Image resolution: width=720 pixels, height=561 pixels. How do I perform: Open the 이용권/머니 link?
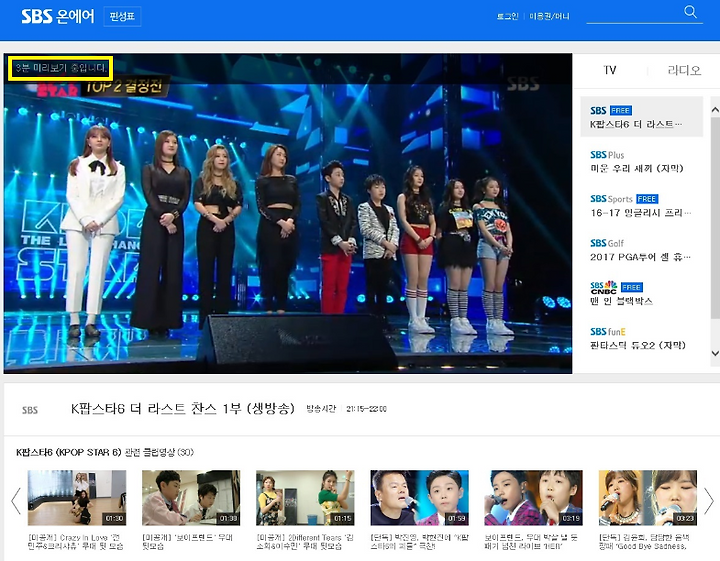(x=549, y=16)
